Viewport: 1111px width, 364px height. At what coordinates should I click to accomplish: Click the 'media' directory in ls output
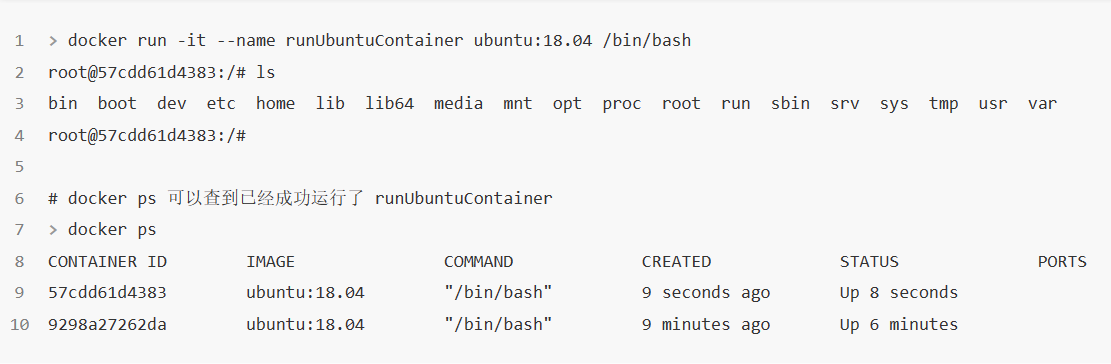click(458, 103)
